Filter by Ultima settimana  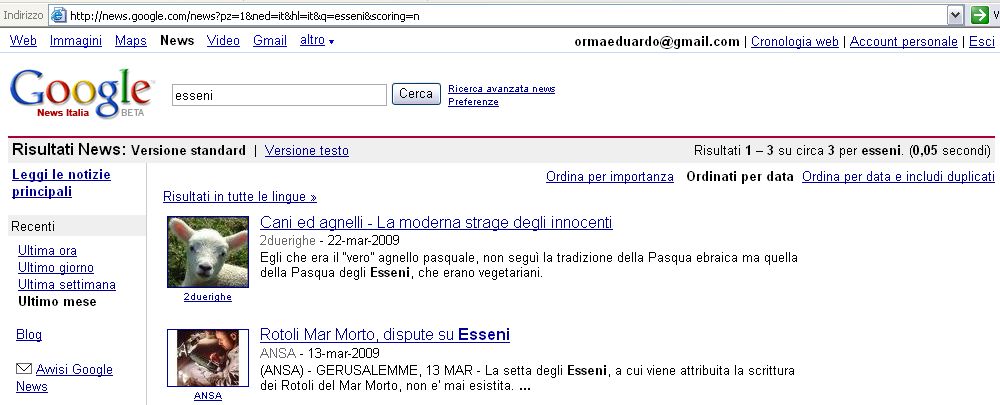point(67,284)
